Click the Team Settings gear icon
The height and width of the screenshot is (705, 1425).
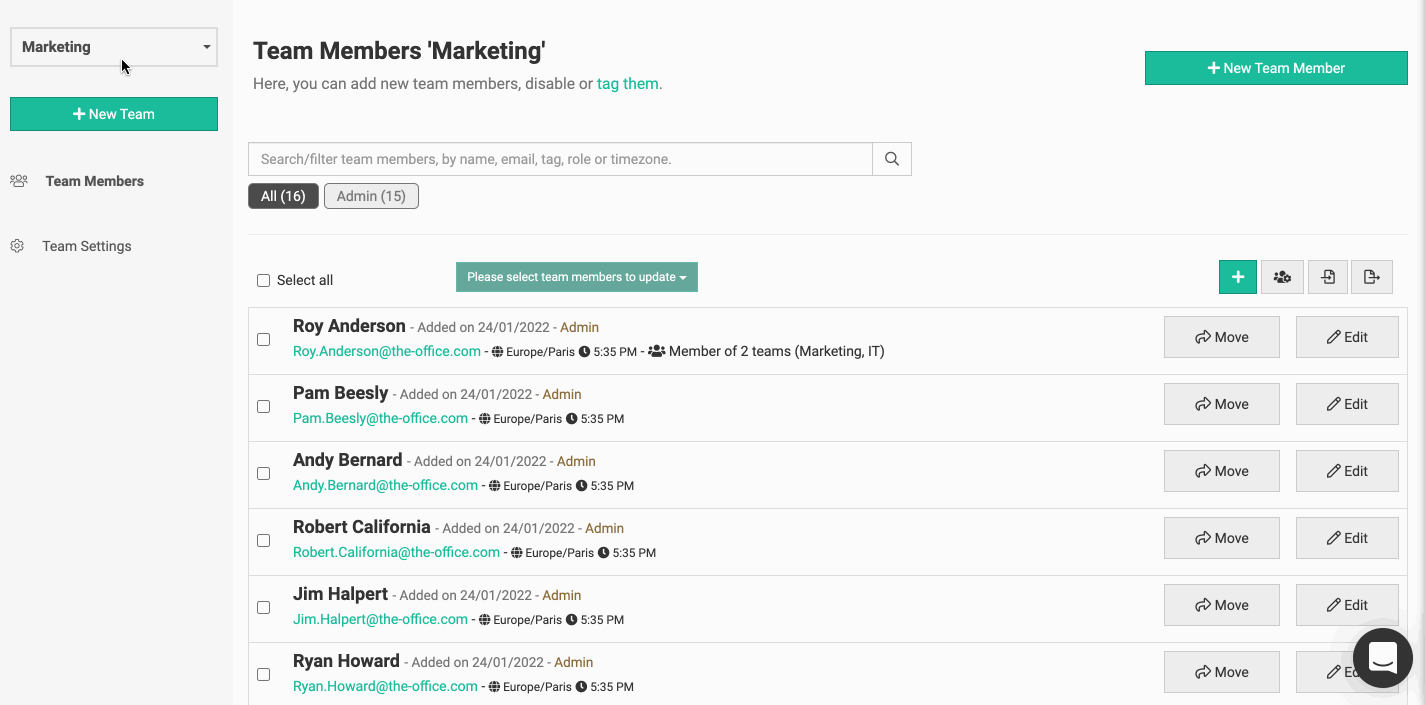pos(17,246)
